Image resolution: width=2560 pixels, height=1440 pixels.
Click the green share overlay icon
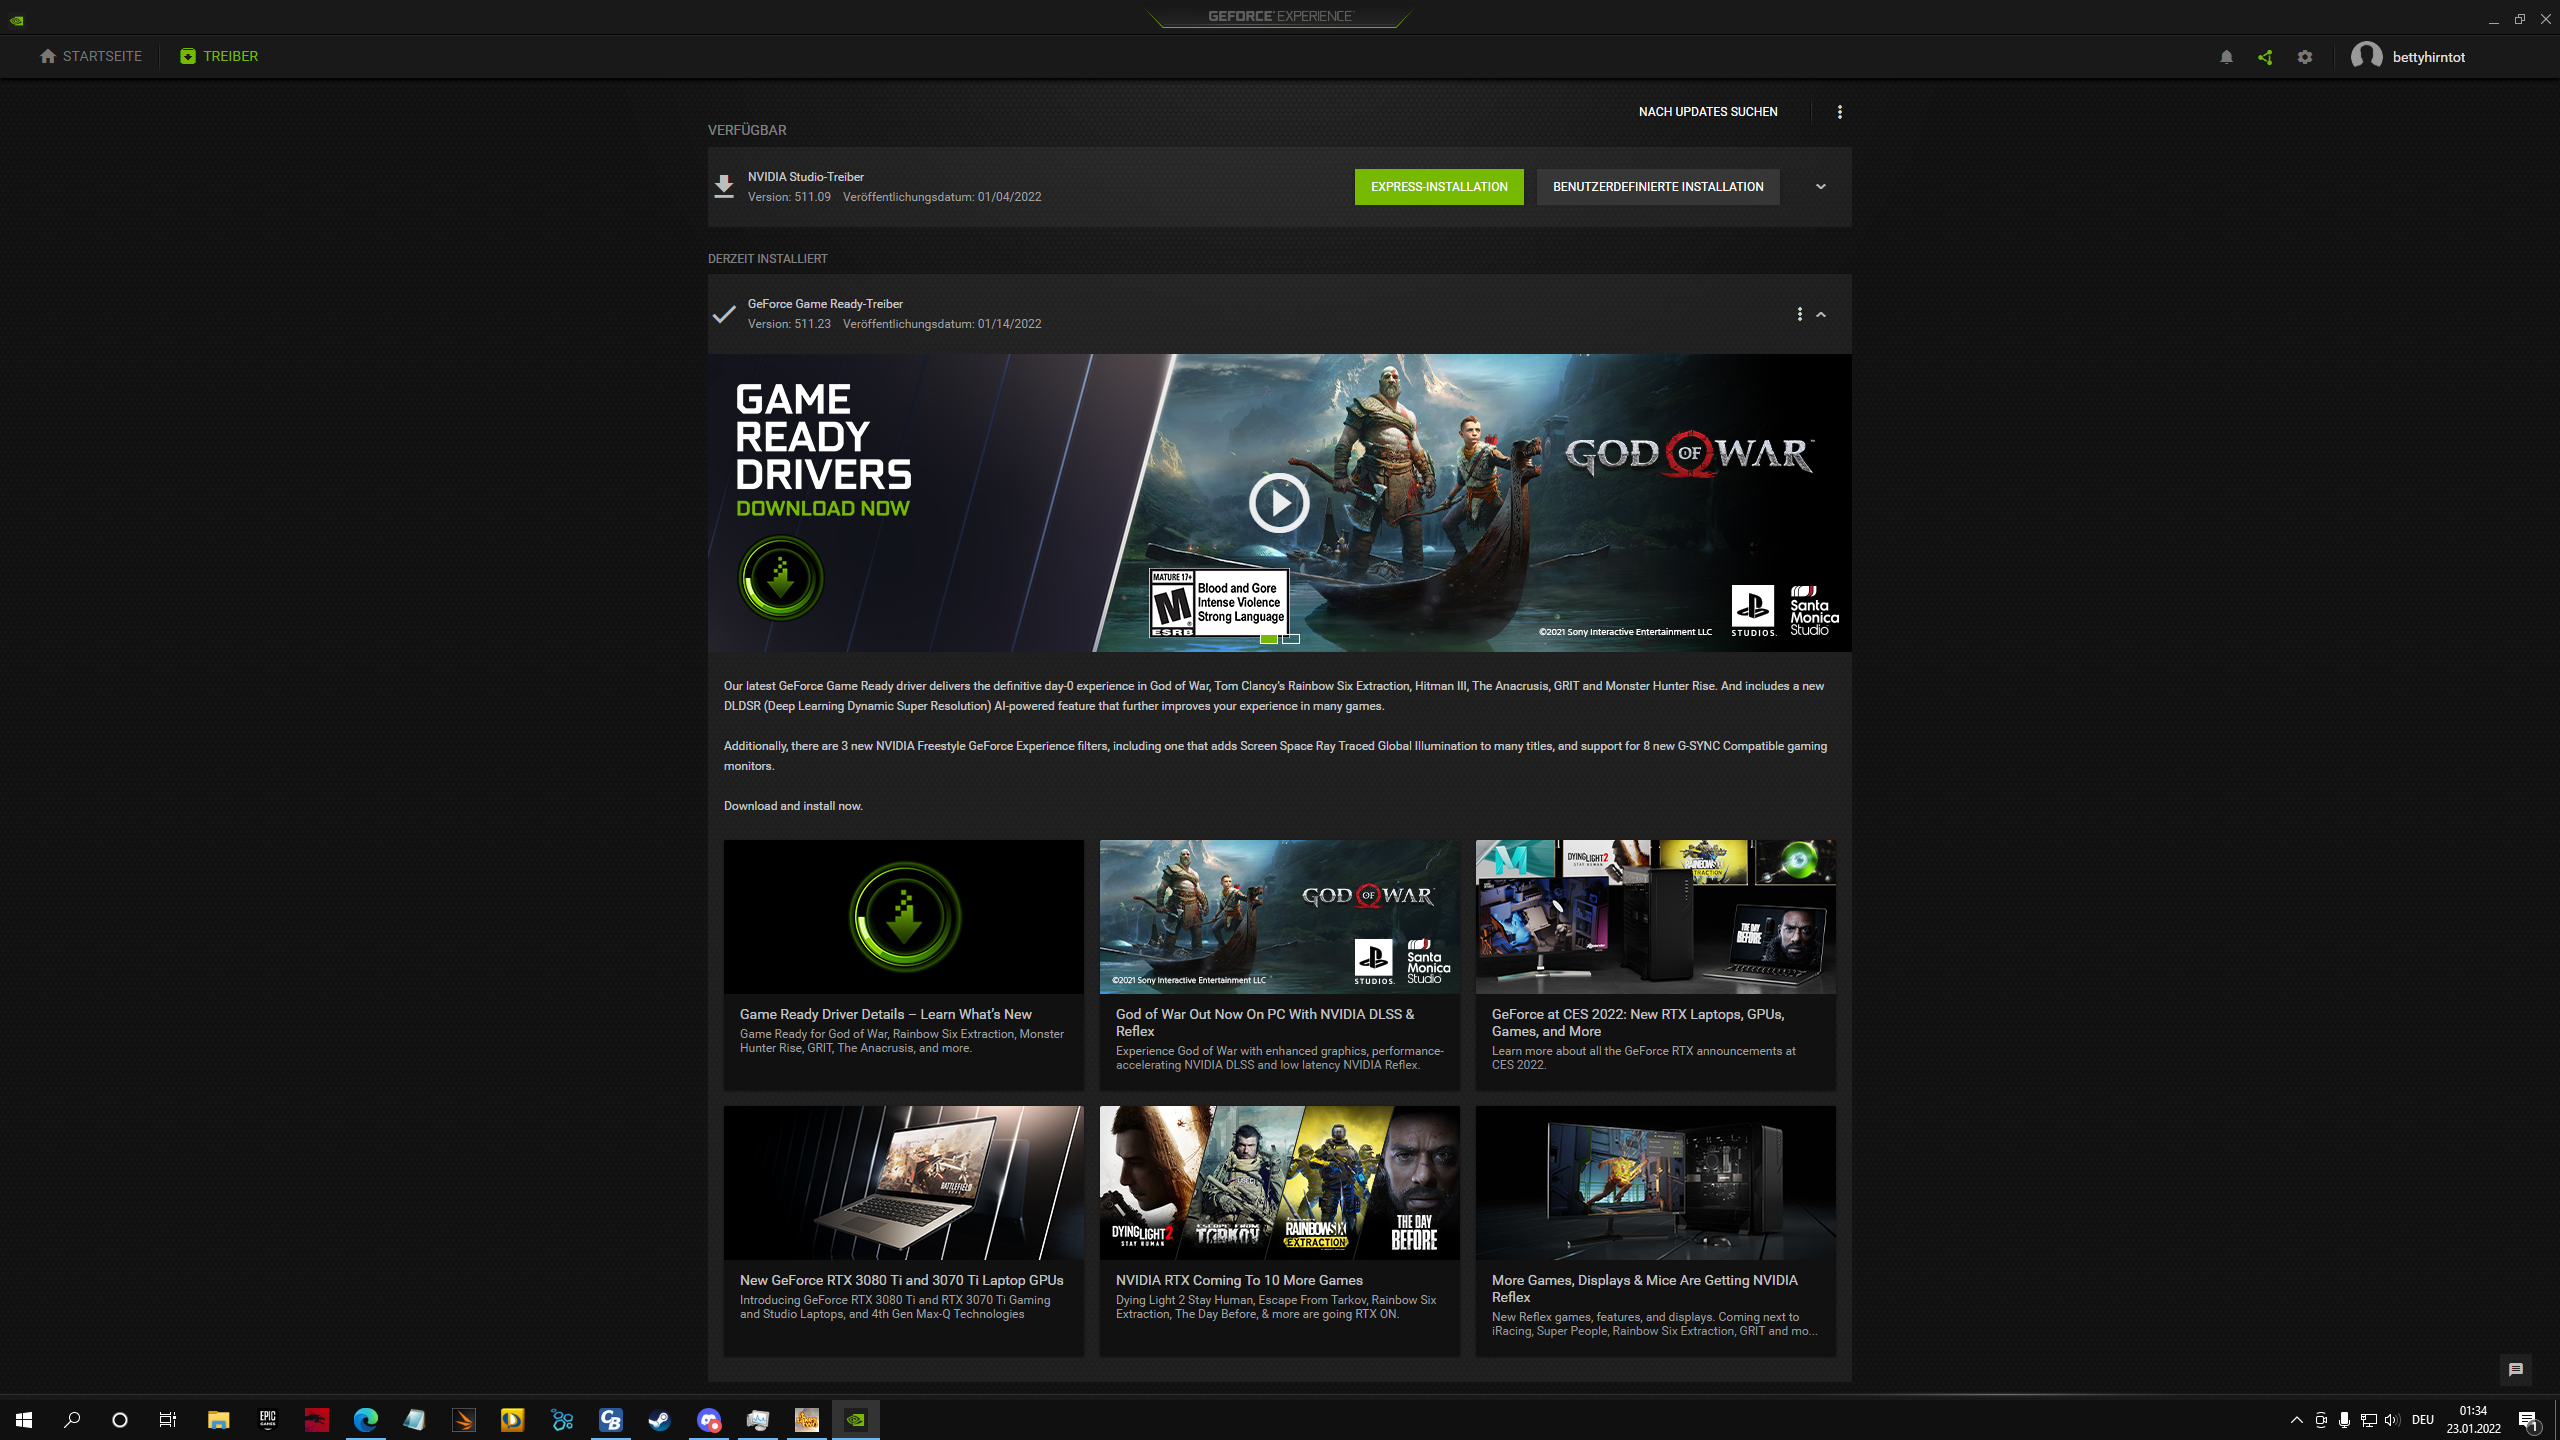point(2265,57)
